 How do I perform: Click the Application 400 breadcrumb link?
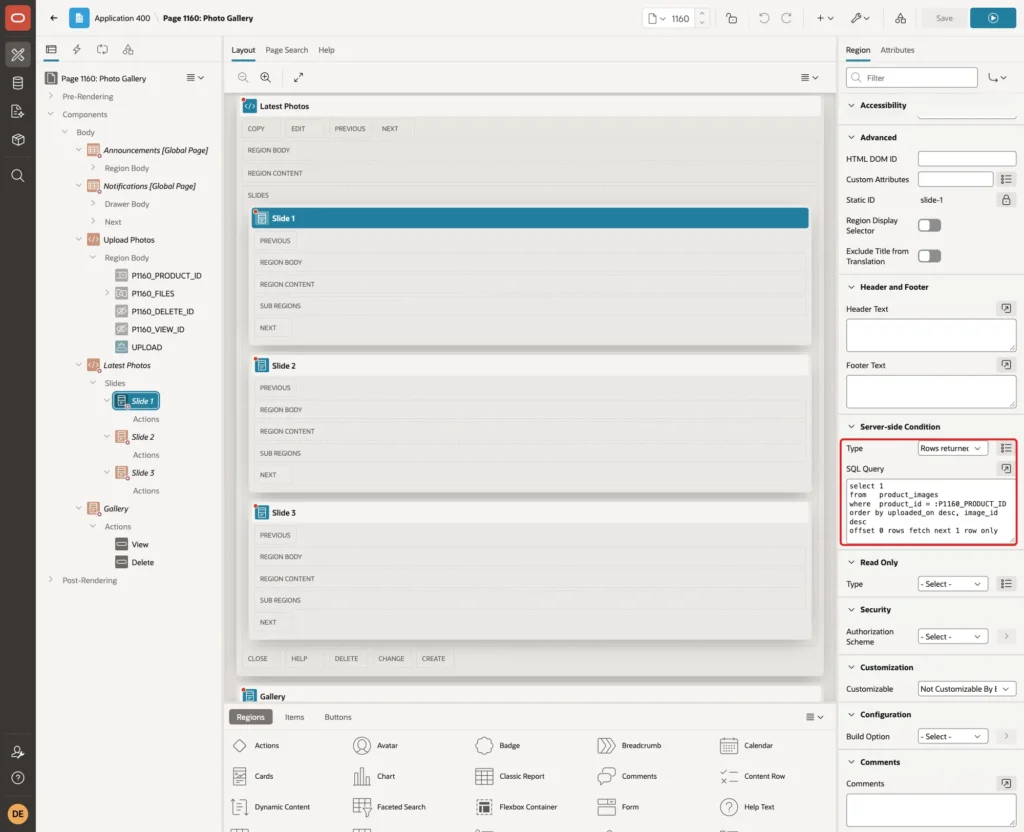pyautogui.click(x=122, y=18)
